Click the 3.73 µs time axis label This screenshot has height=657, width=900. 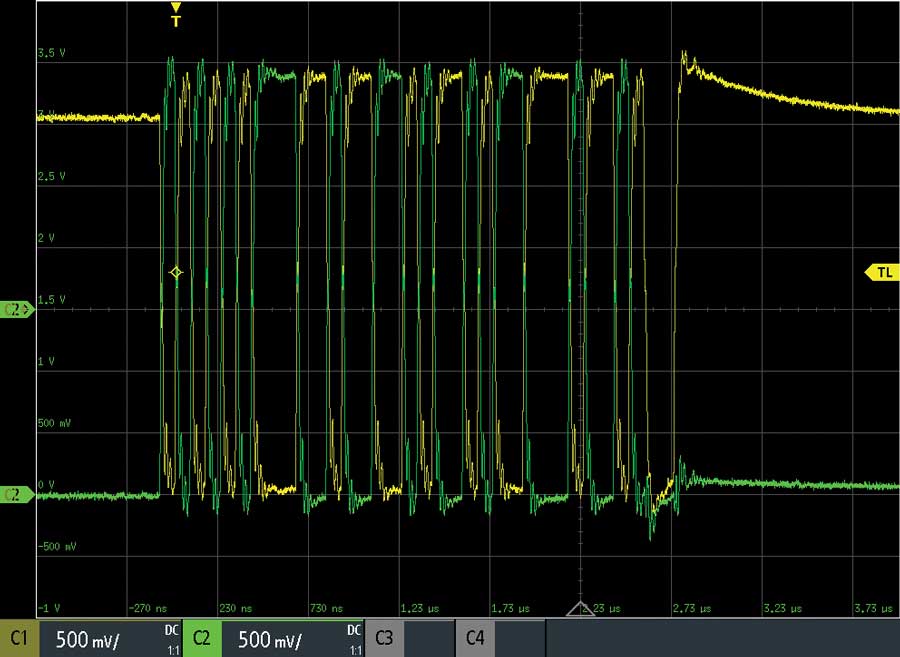tap(874, 607)
